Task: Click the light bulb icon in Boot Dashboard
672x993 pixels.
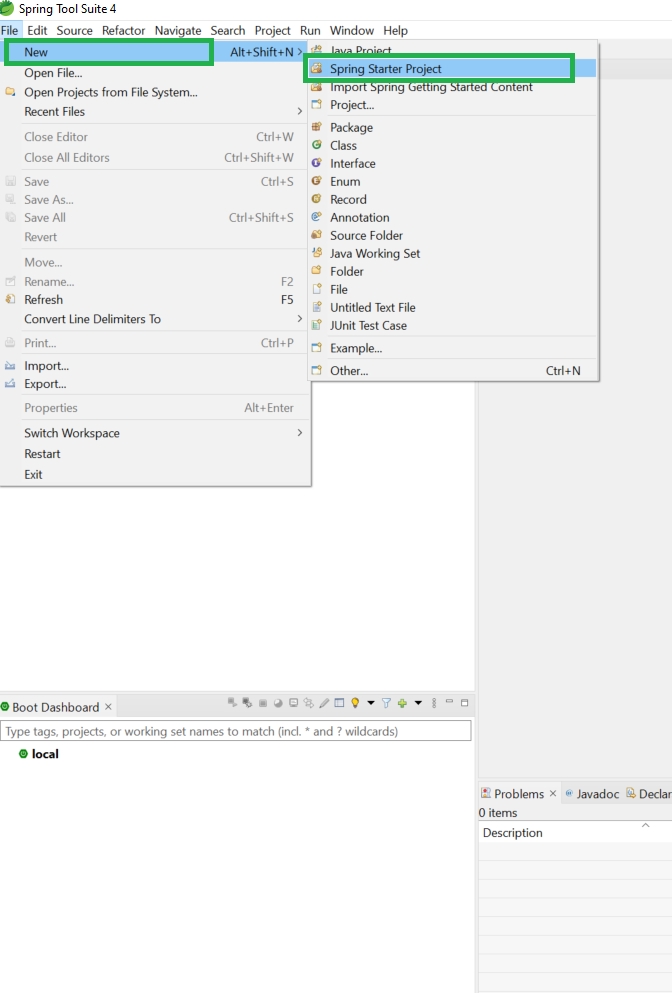Action: (x=355, y=703)
